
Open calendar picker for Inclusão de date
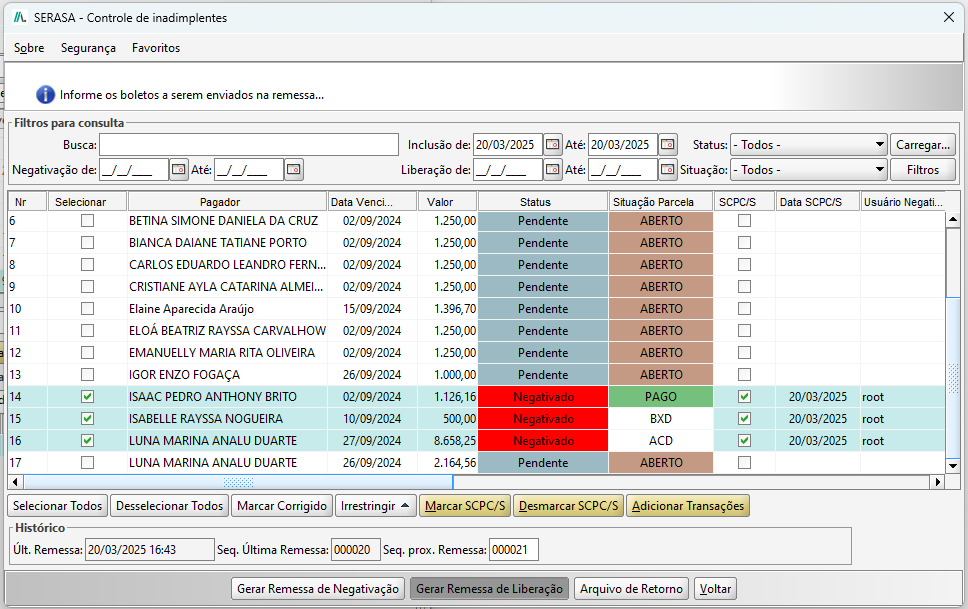pos(553,145)
